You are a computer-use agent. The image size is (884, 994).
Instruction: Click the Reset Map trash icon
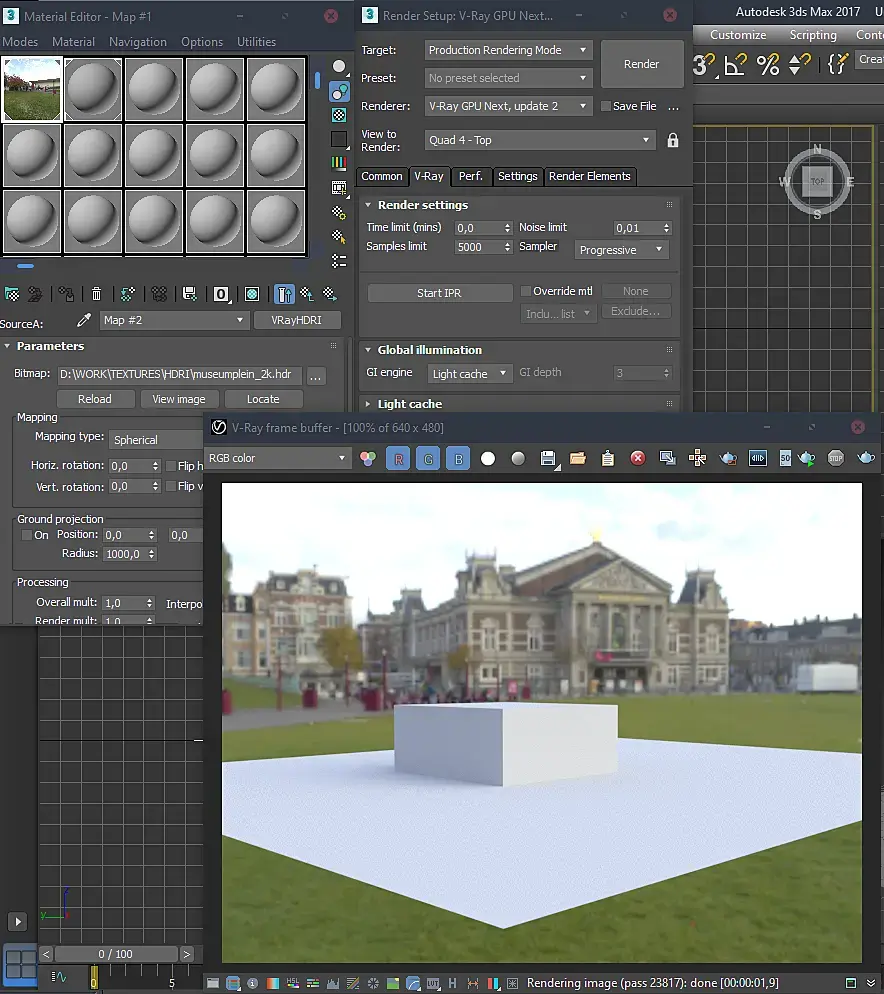(x=96, y=294)
